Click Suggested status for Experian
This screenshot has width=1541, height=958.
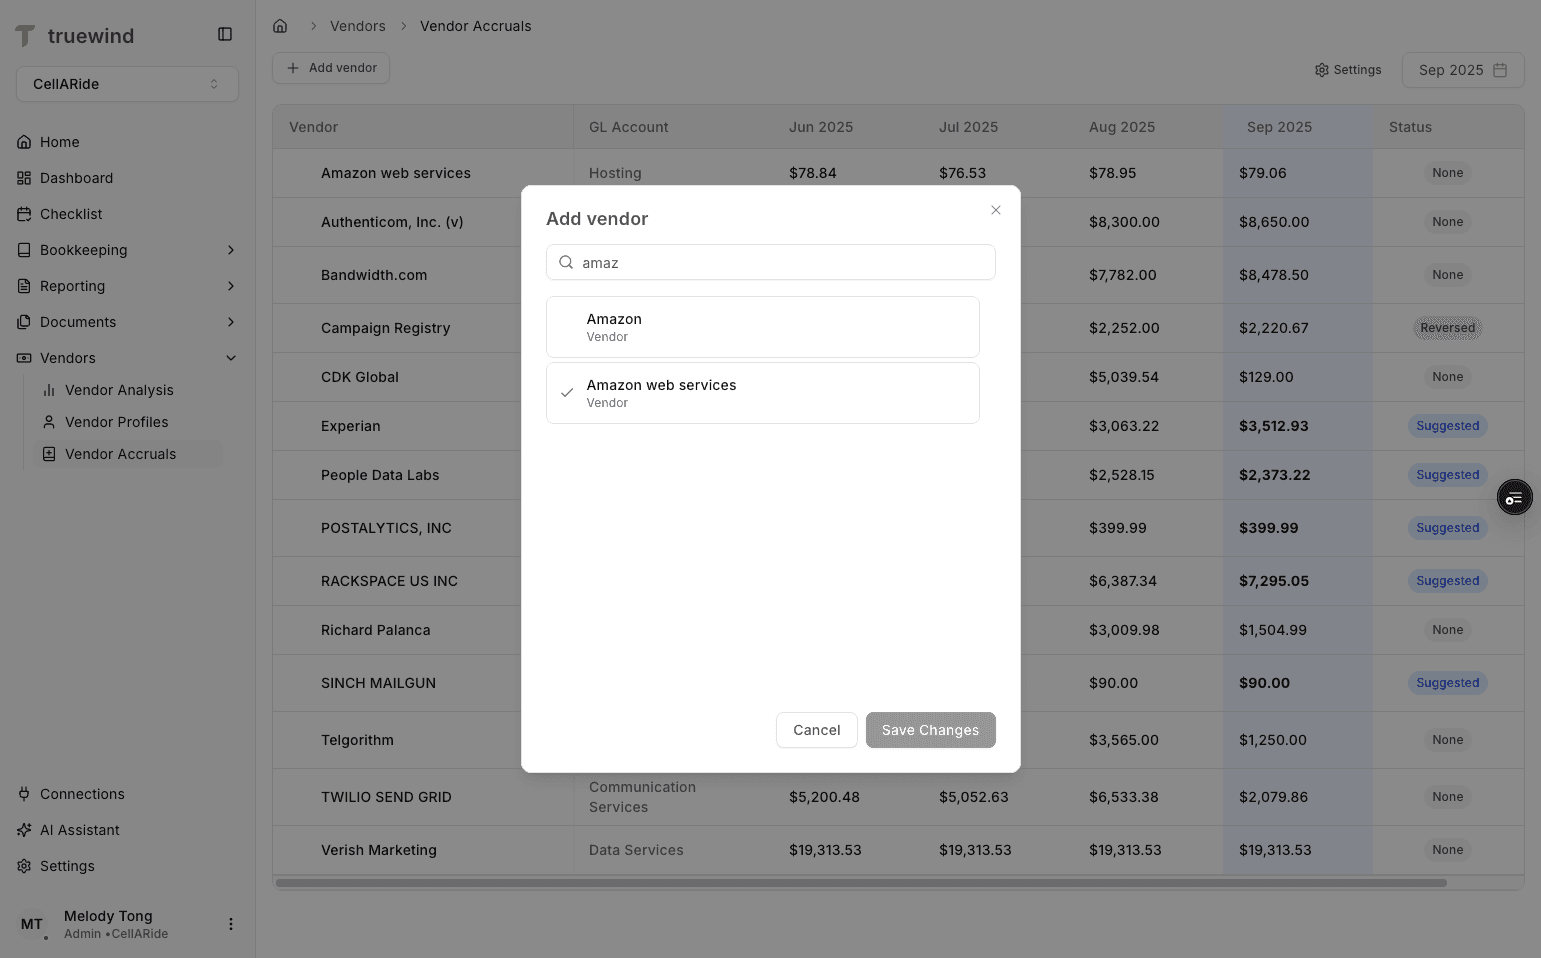click(1447, 426)
